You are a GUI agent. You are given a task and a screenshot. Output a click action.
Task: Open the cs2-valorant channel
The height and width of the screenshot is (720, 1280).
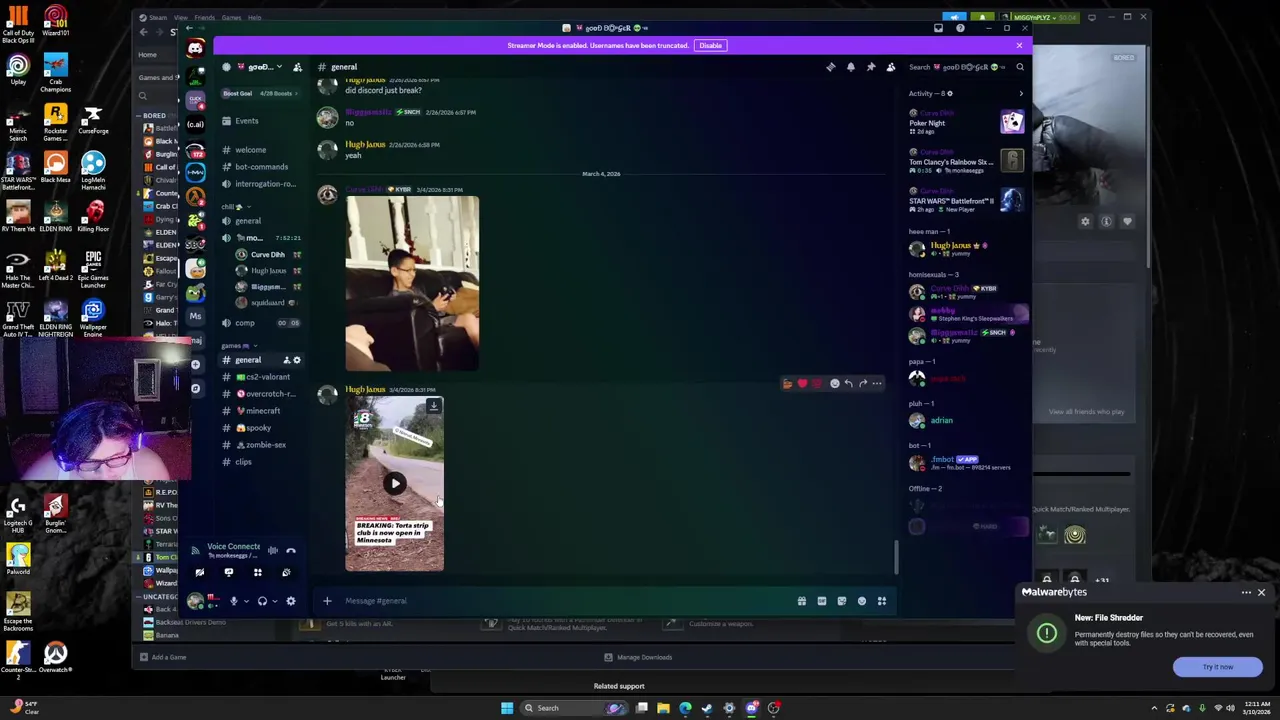pyautogui.click(x=262, y=377)
